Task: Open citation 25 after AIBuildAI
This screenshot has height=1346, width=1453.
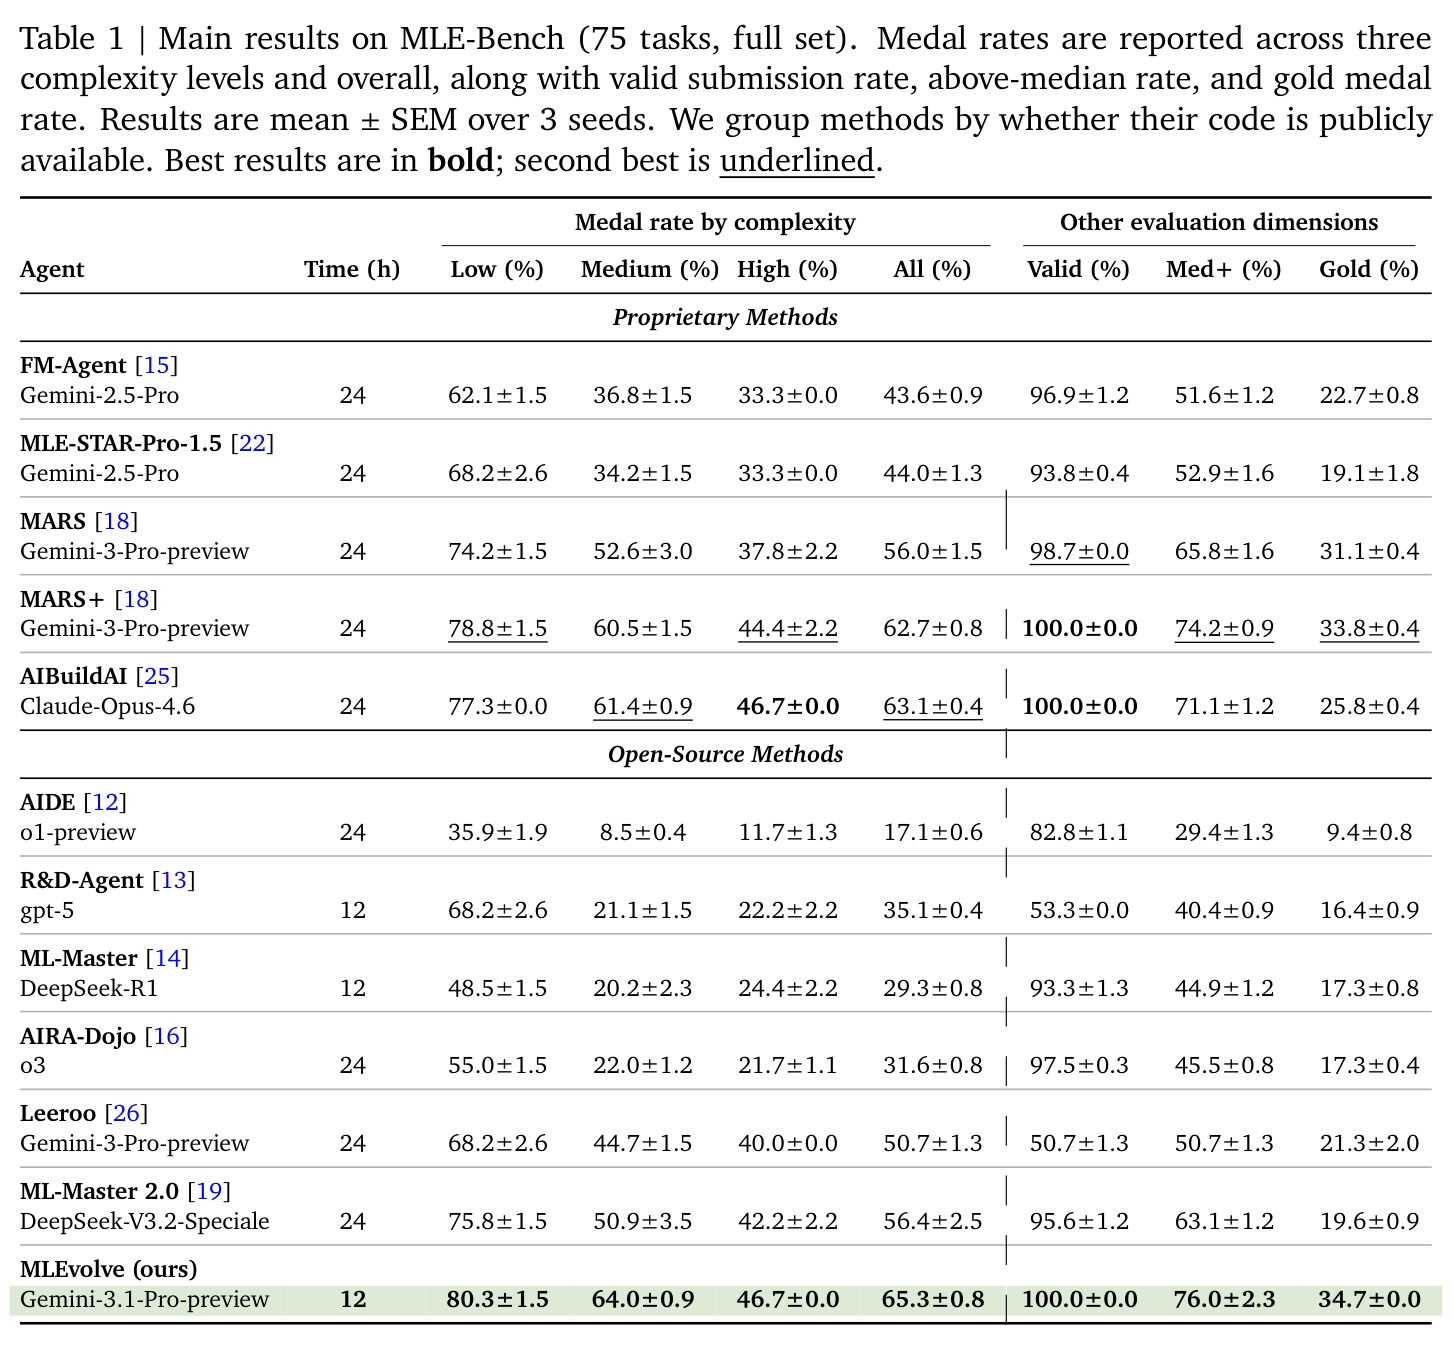Action: pos(157,676)
